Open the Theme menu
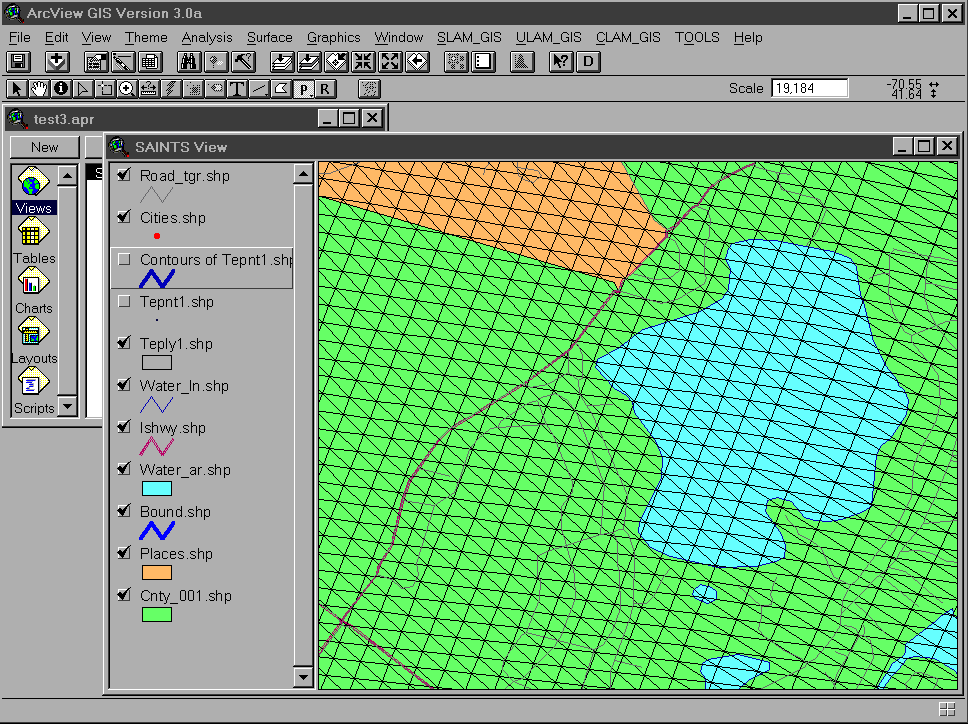The height and width of the screenshot is (724, 968). point(146,38)
